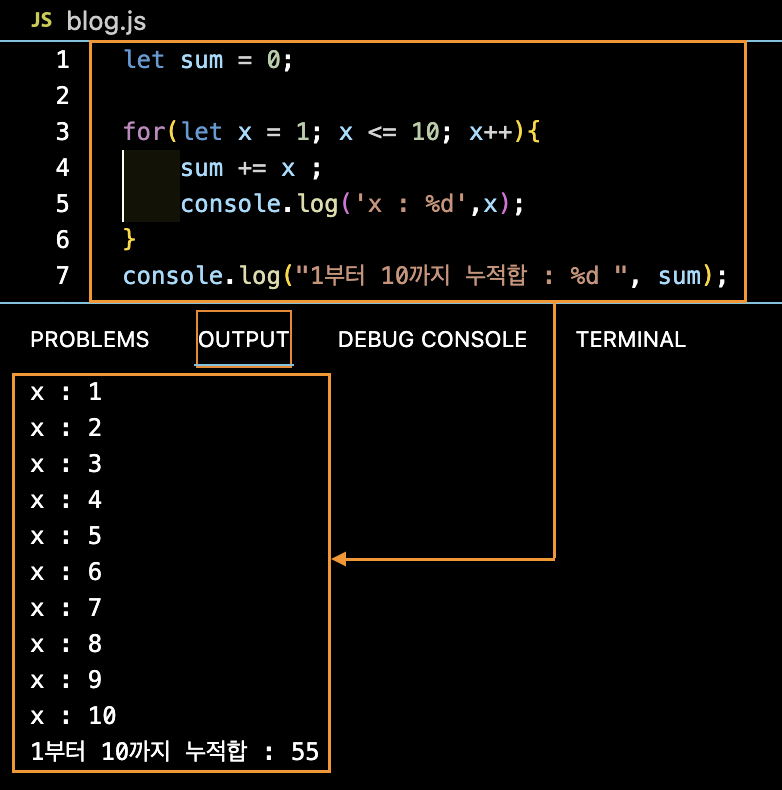Click line number 2 in the gutter
This screenshot has width=782, height=790.
62,96
